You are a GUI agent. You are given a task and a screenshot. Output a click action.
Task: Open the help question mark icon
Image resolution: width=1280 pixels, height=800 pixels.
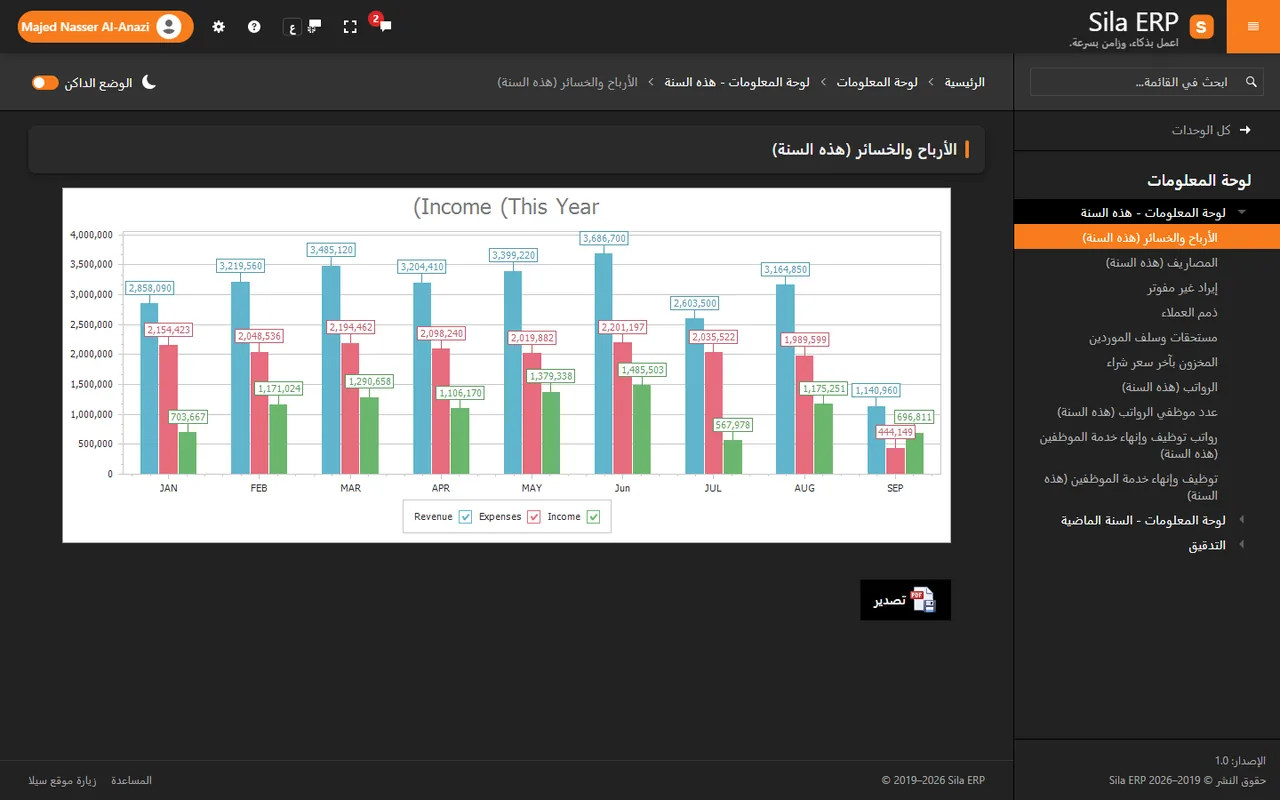254,27
